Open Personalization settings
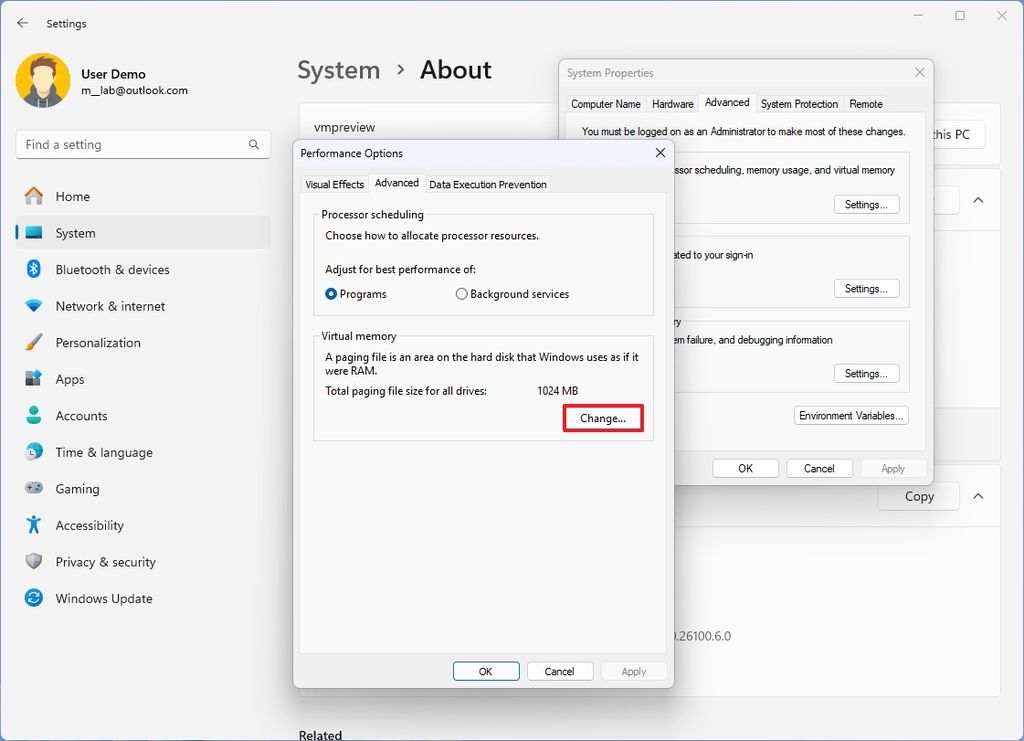Screen dimensions: 1024x741 (x=100, y=342)
